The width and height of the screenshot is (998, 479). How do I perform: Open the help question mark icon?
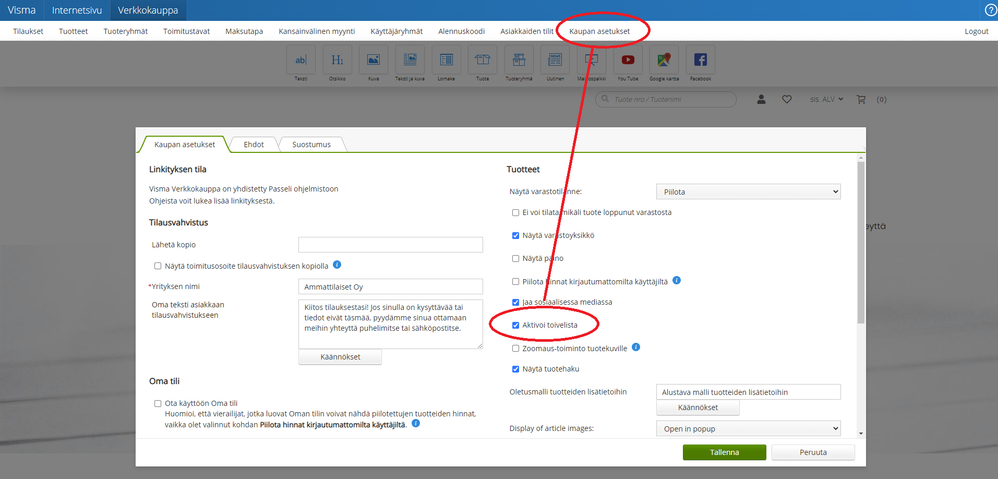pyautogui.click(x=990, y=10)
